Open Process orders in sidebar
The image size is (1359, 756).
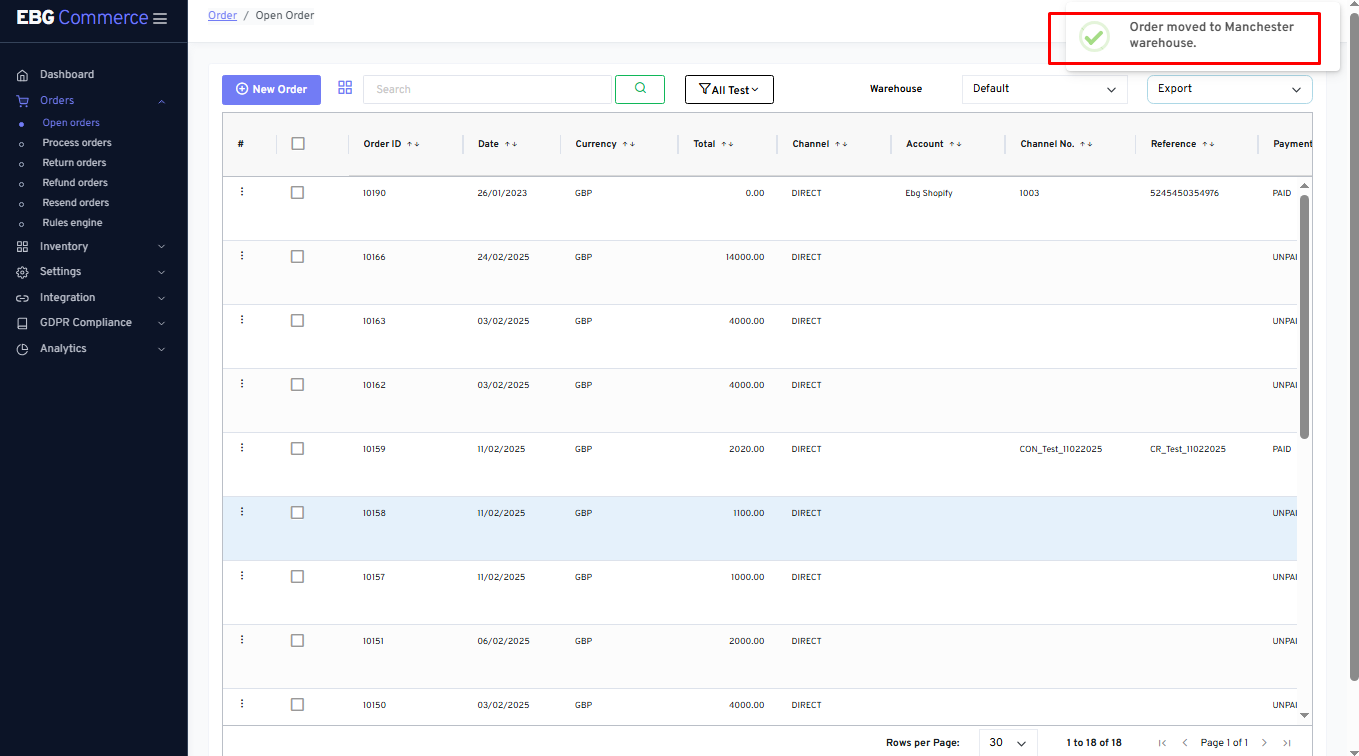[x=77, y=143]
